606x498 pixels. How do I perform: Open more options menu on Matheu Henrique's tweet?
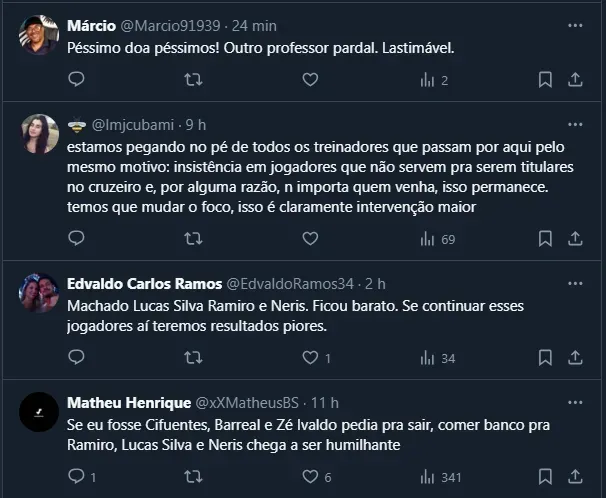(574, 402)
